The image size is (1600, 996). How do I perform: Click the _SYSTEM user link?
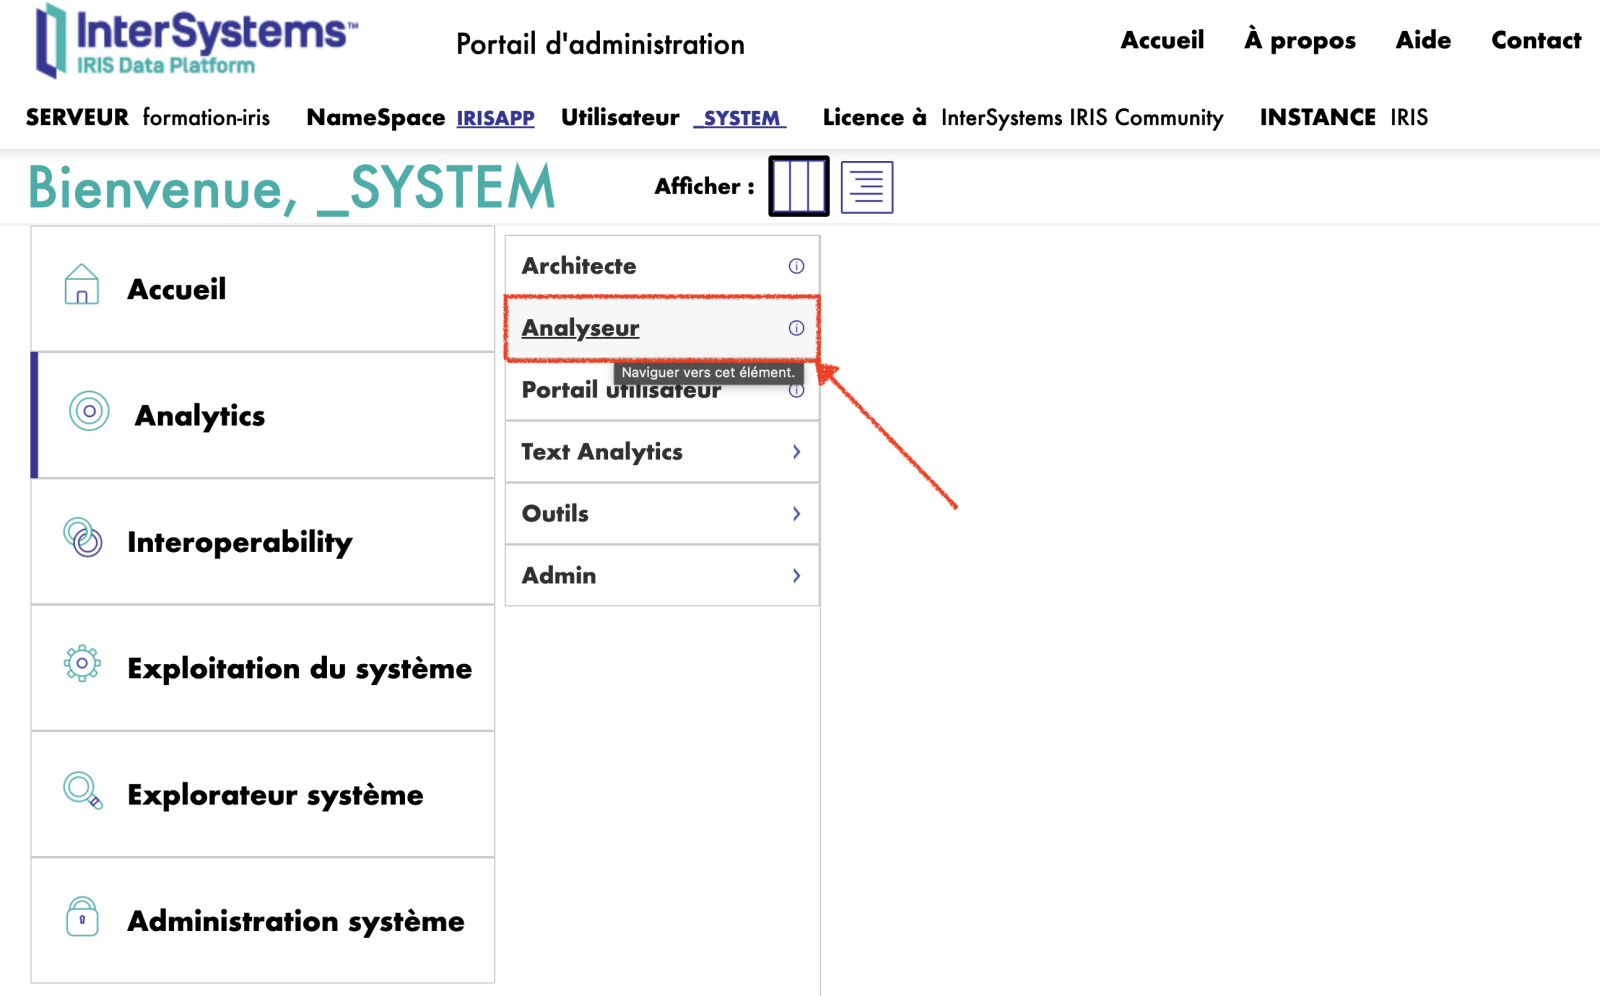740,118
